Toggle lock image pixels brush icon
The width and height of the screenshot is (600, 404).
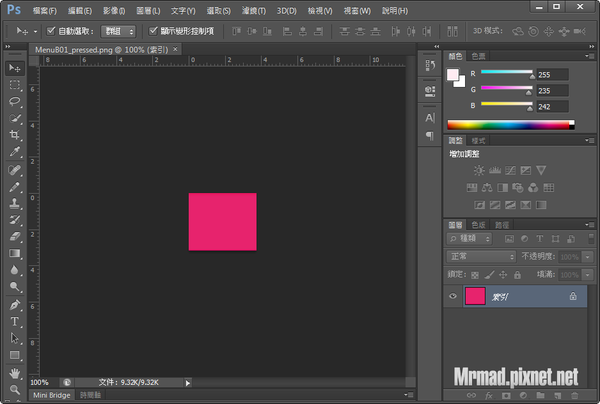point(489,275)
